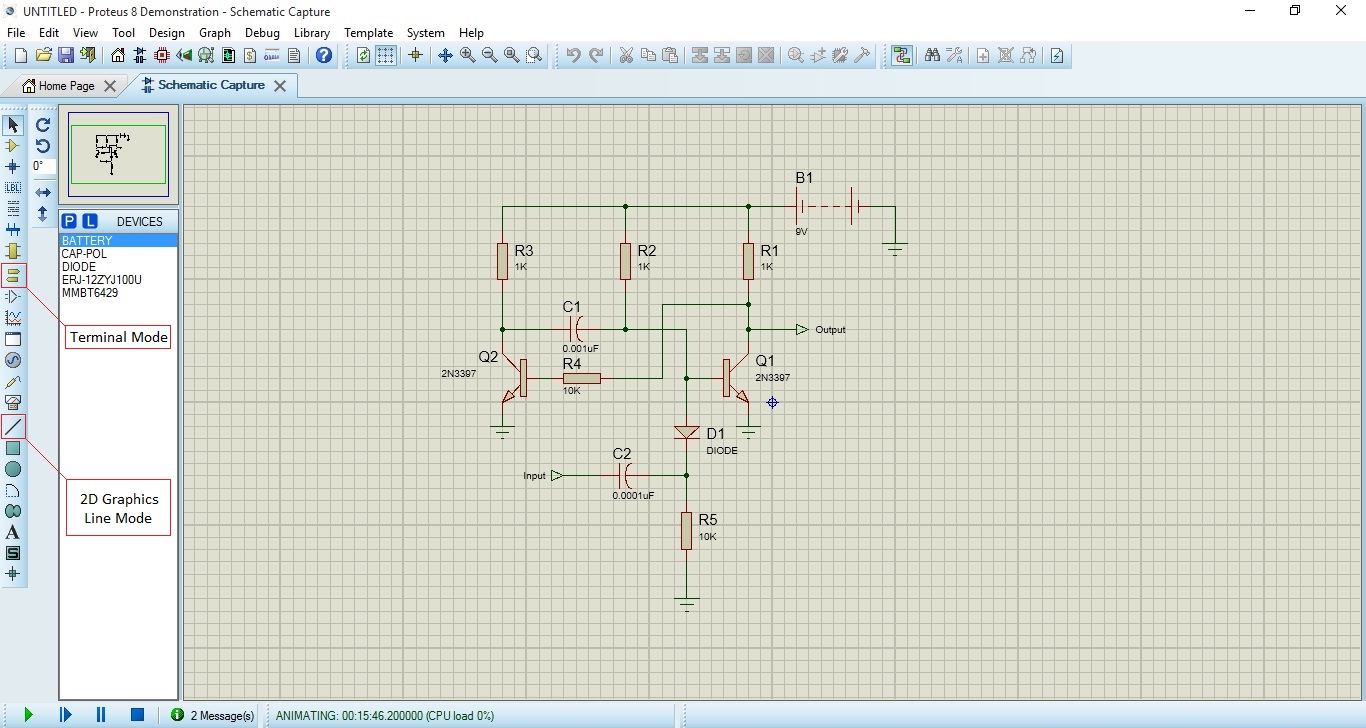
Task: Select the 2D Graphics Text tool
Action: [13, 532]
